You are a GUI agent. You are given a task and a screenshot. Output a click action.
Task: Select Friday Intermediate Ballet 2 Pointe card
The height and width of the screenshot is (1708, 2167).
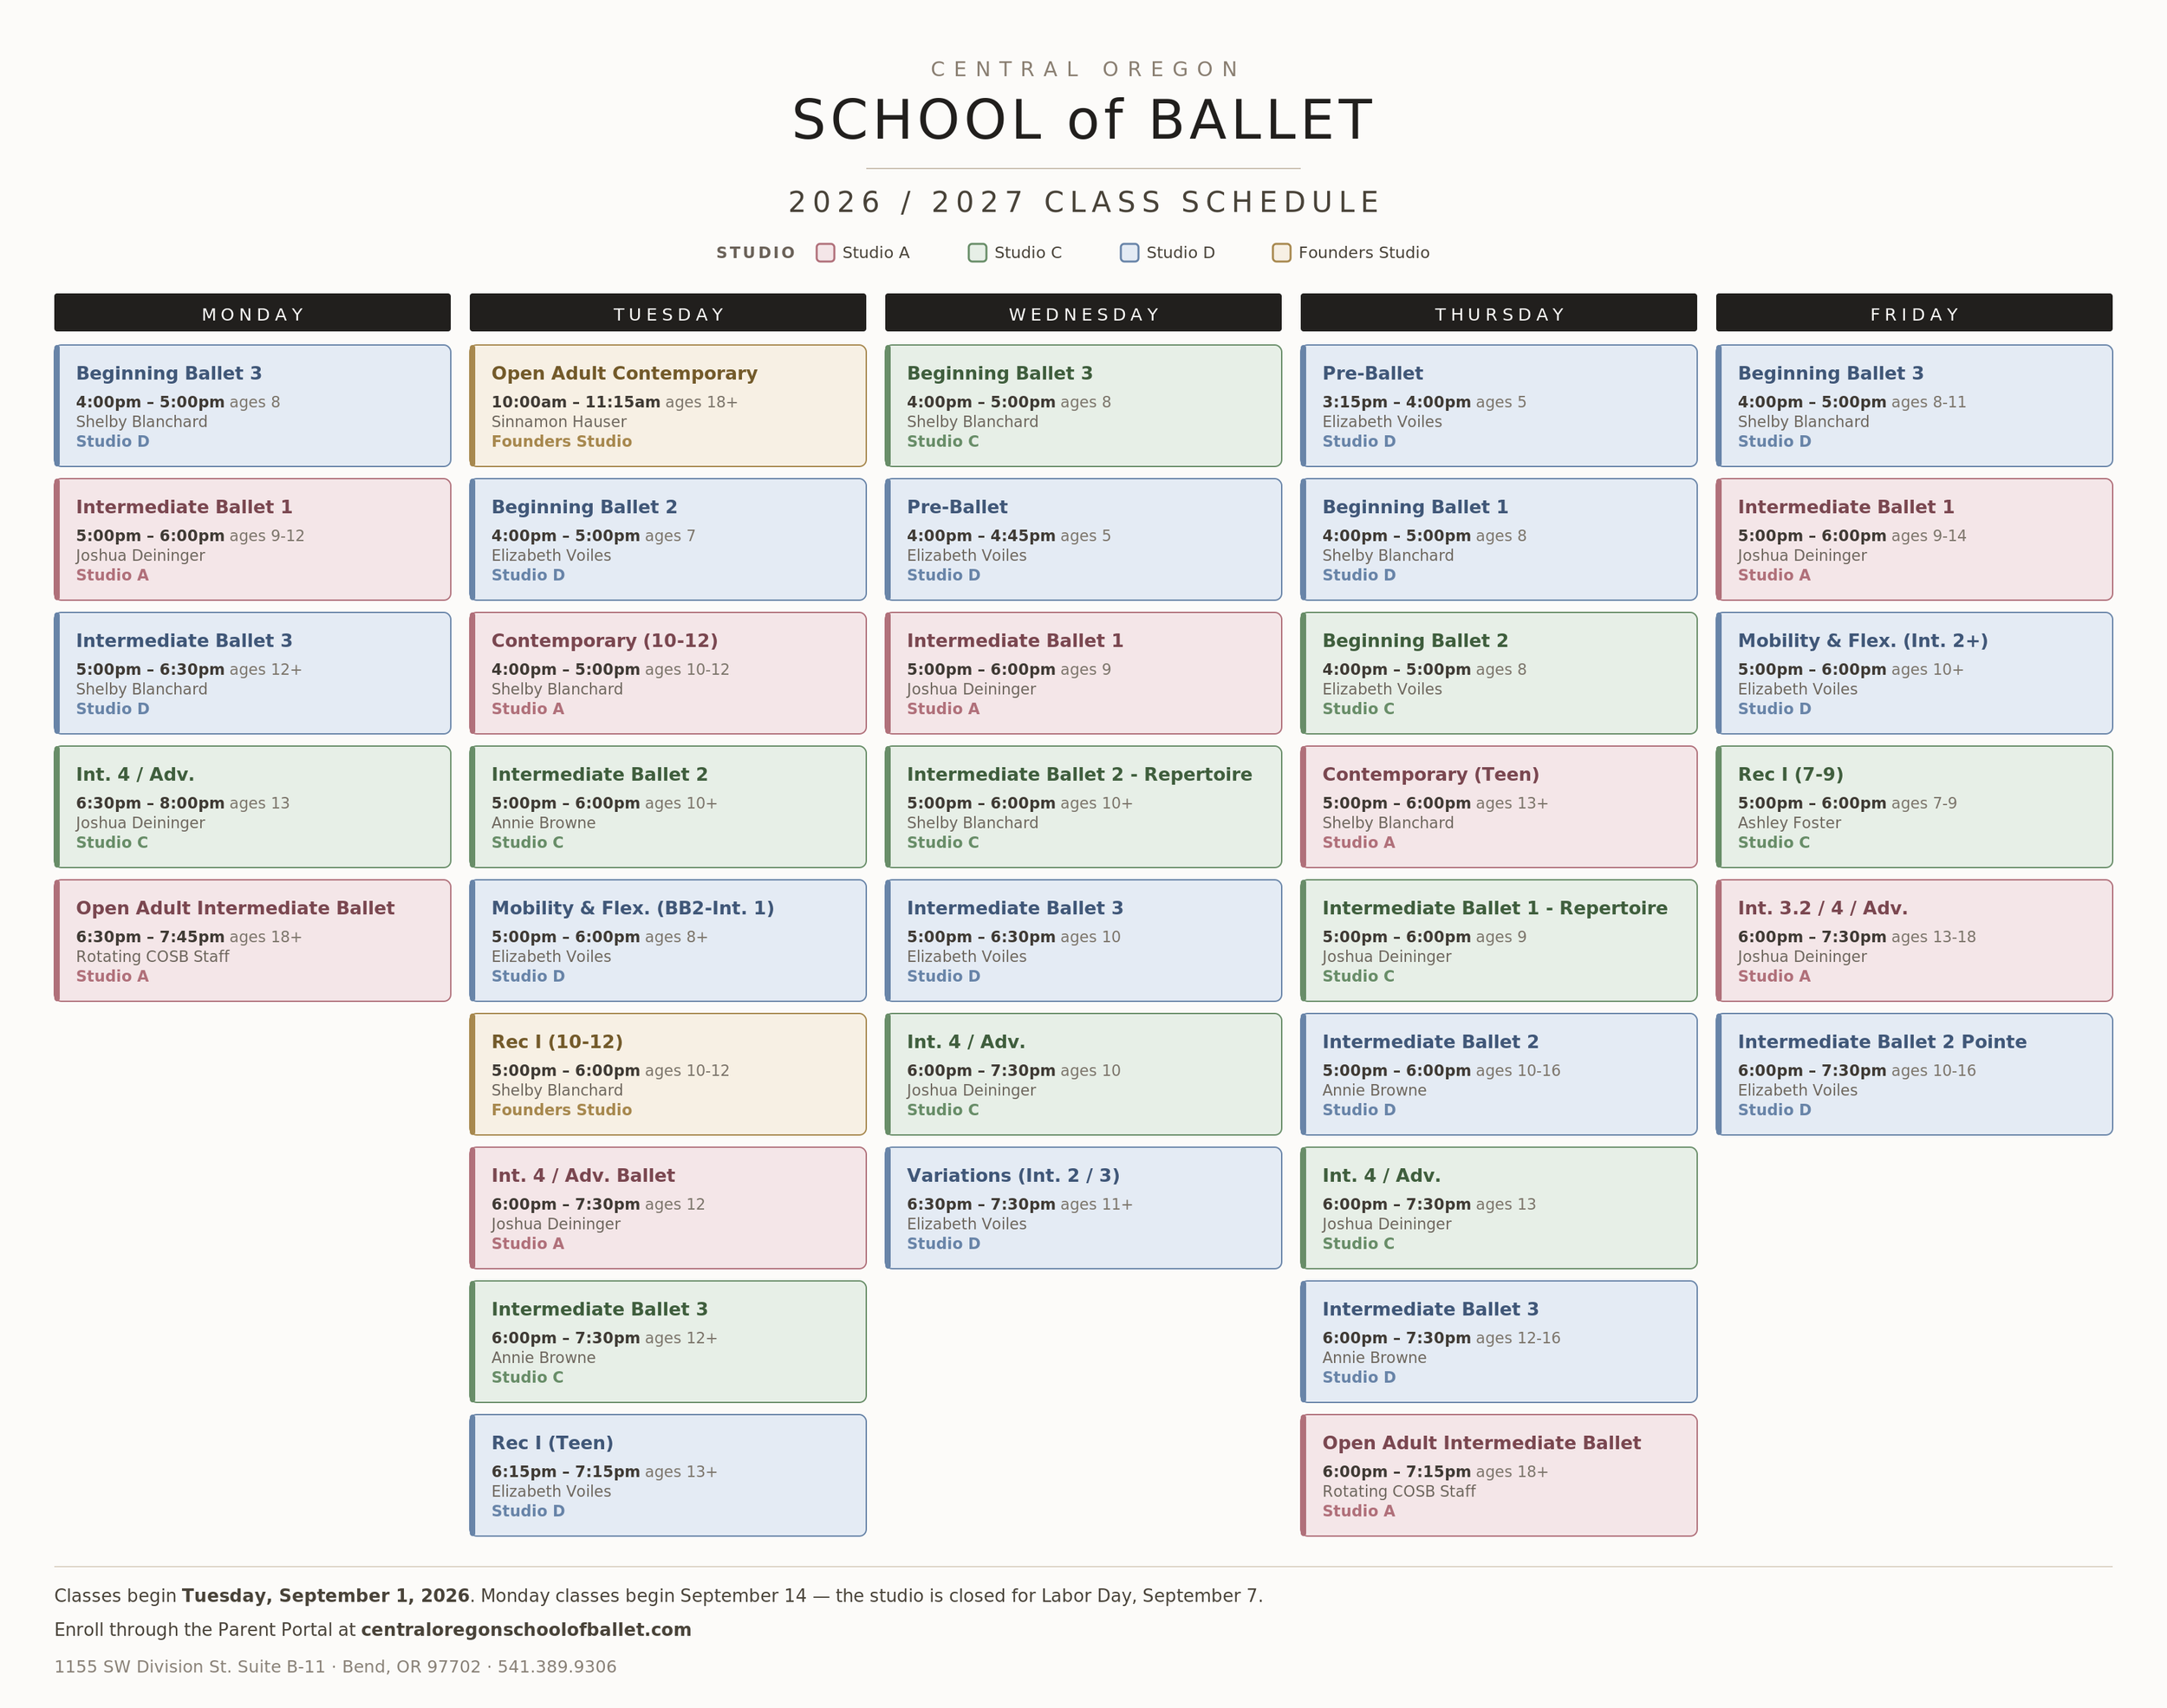[1914, 1074]
